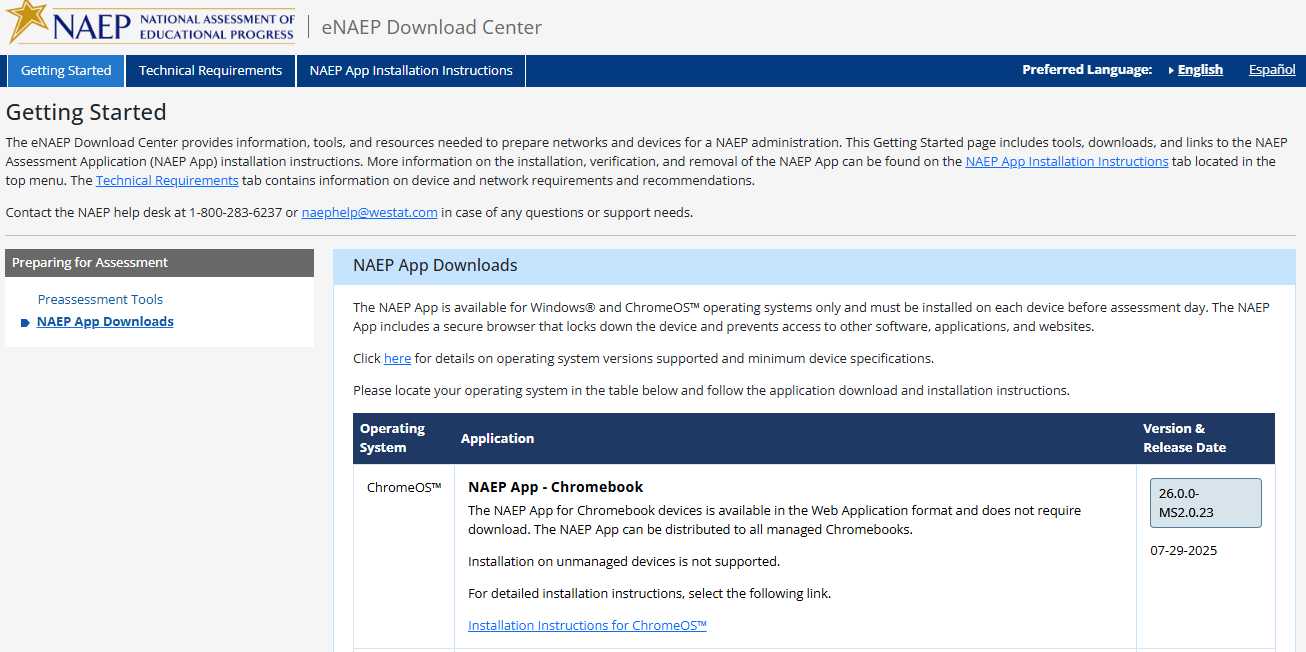Select English as preferred language
This screenshot has height=652, width=1306.
click(1200, 70)
